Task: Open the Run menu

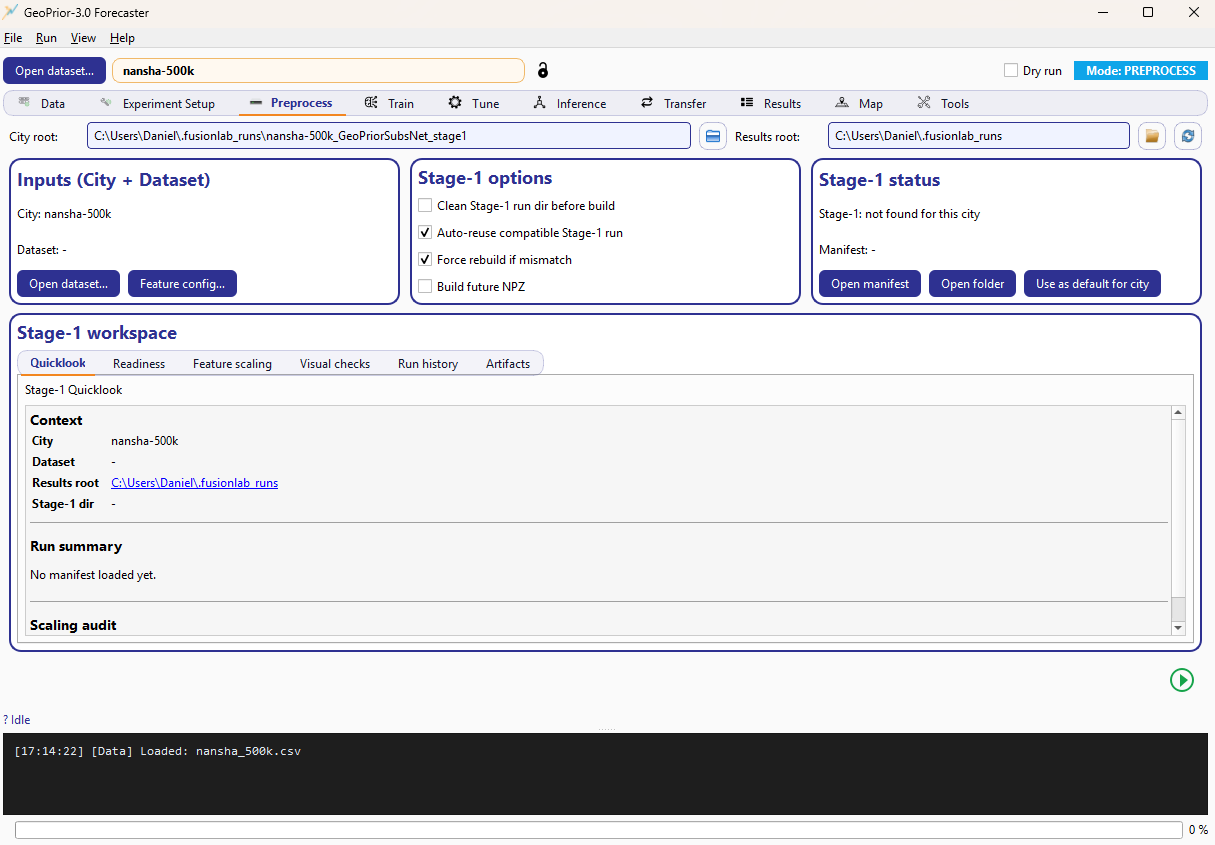Action: click(46, 38)
